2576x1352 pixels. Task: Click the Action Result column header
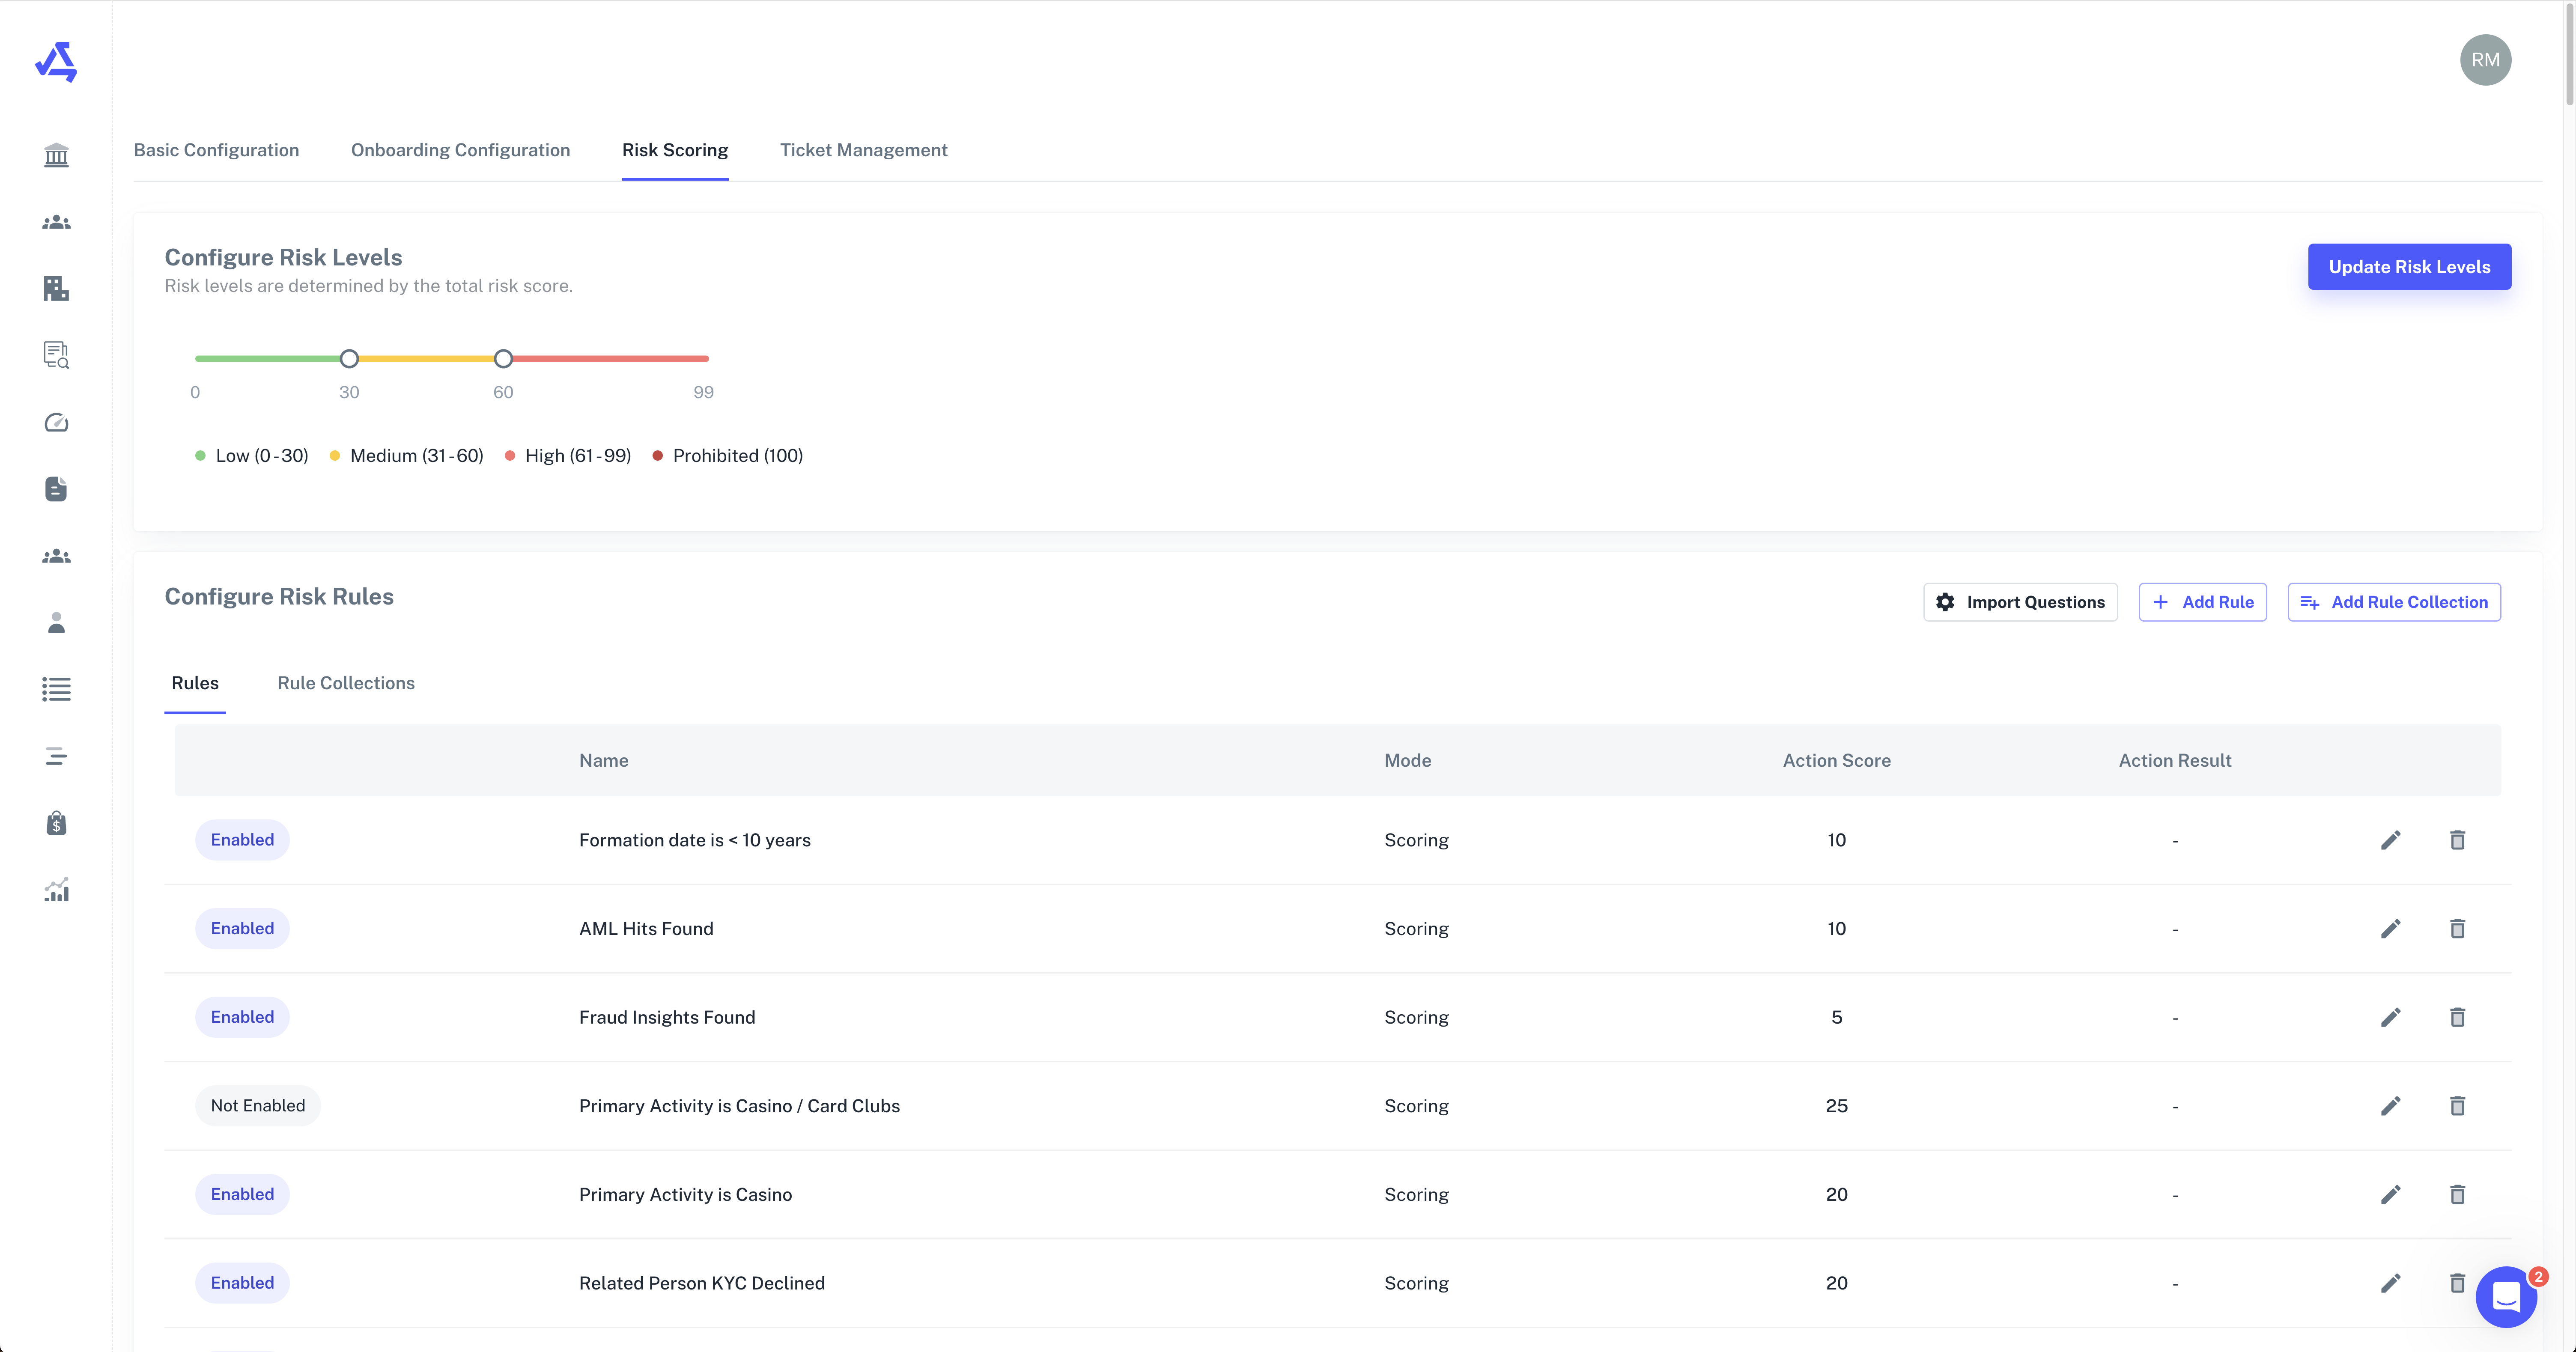coord(2175,761)
